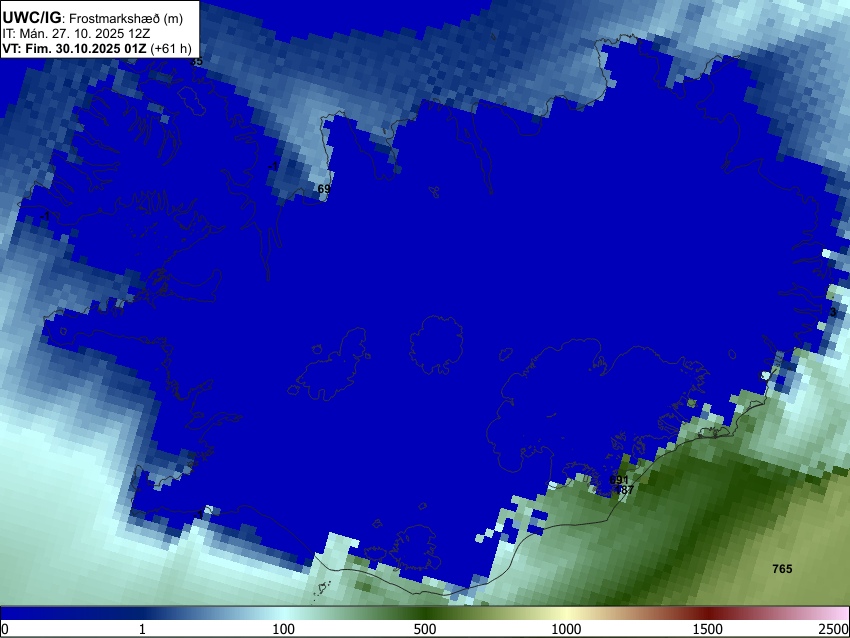Click the pale yellow section of the colour scale
Viewport: 850px width, 638px height.
click(x=566, y=614)
